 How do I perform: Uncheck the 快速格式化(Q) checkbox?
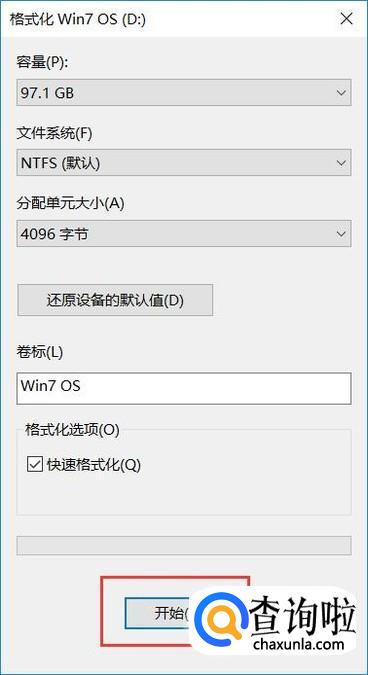tap(34, 464)
